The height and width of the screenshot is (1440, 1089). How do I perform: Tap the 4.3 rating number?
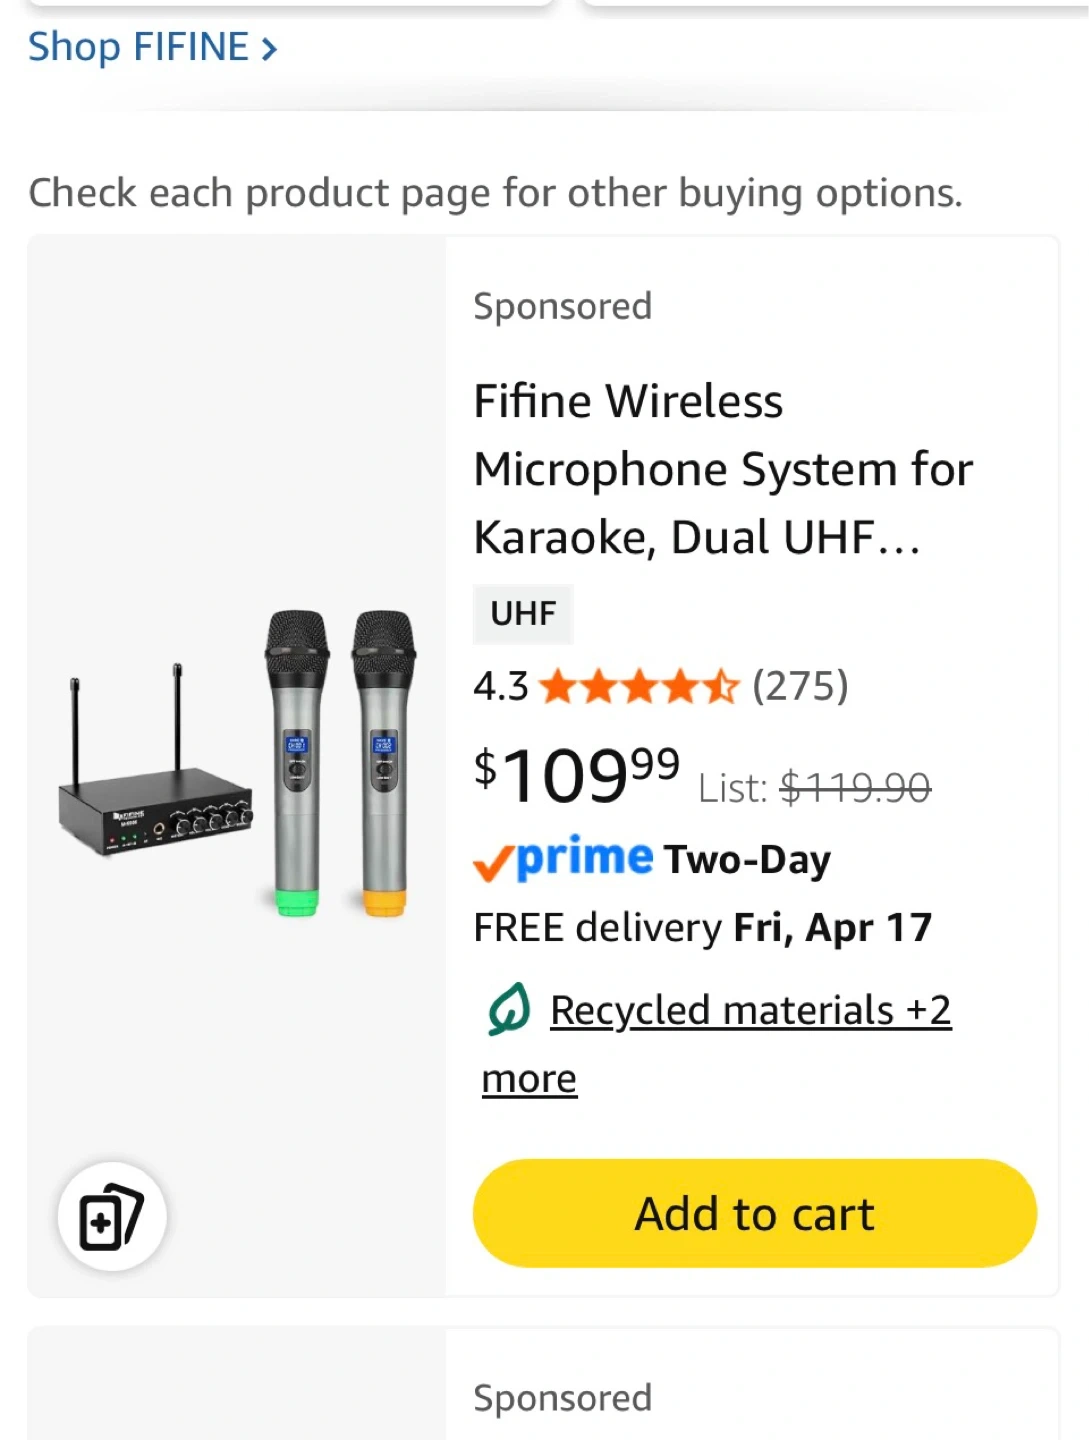click(x=500, y=687)
